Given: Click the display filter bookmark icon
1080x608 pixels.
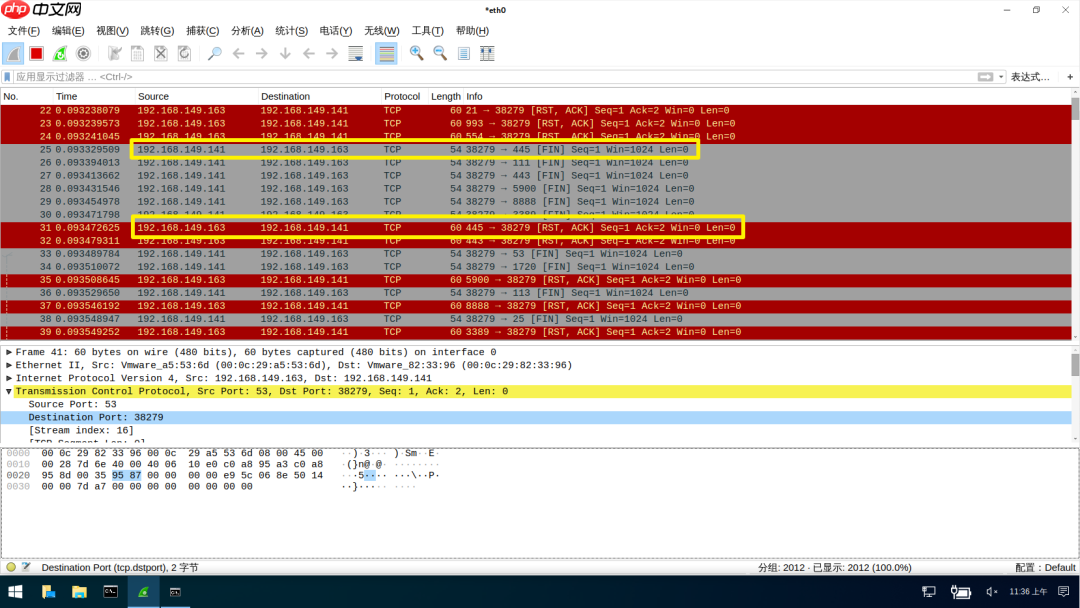Looking at the screenshot, I should pyautogui.click(x=8, y=76).
